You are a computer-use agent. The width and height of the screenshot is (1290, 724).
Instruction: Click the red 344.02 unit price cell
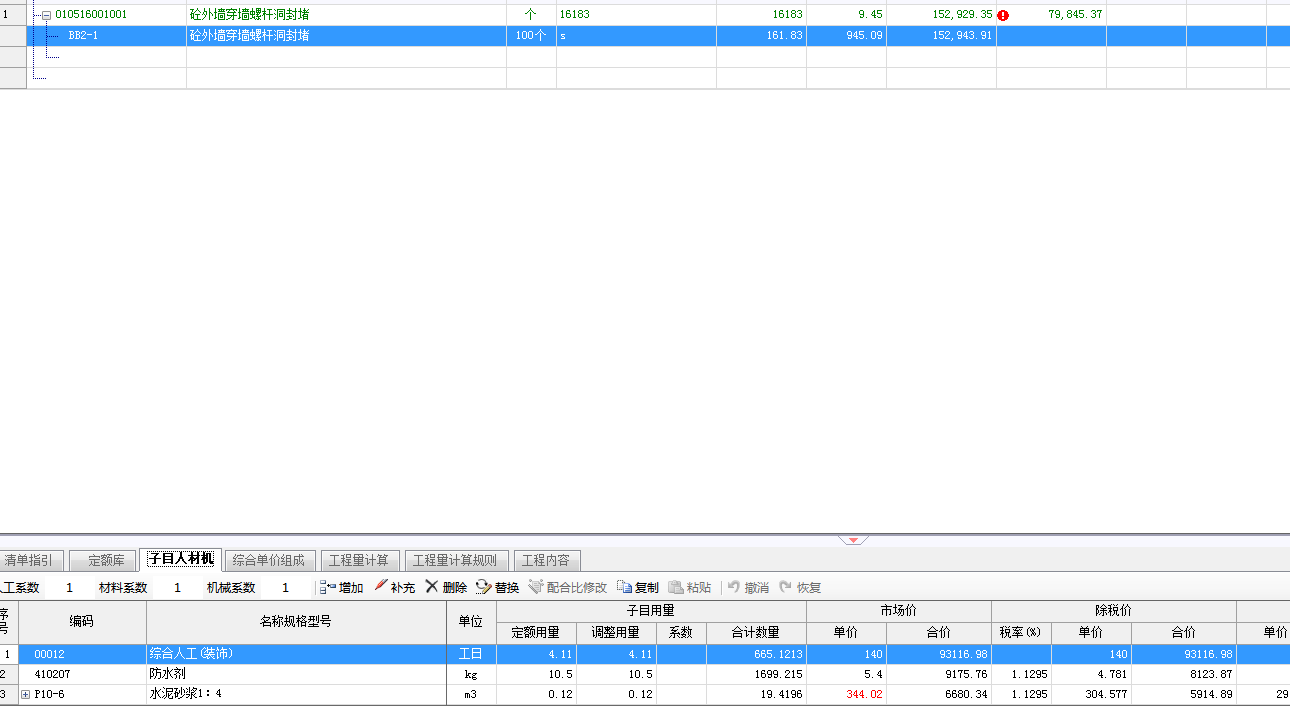point(846,694)
